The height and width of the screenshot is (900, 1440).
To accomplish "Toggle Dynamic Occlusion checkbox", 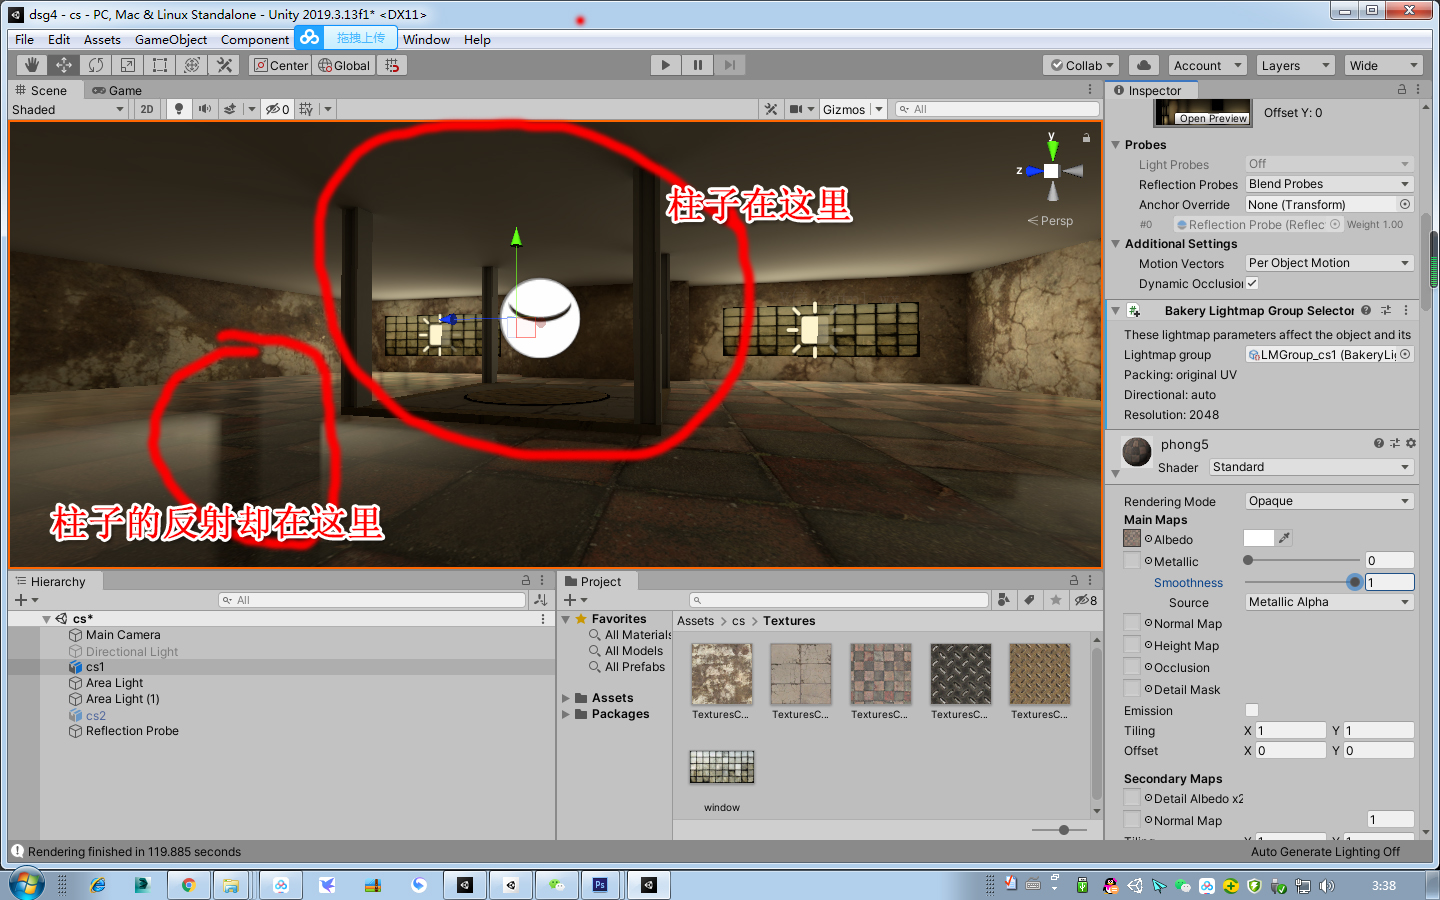I will coord(1252,283).
